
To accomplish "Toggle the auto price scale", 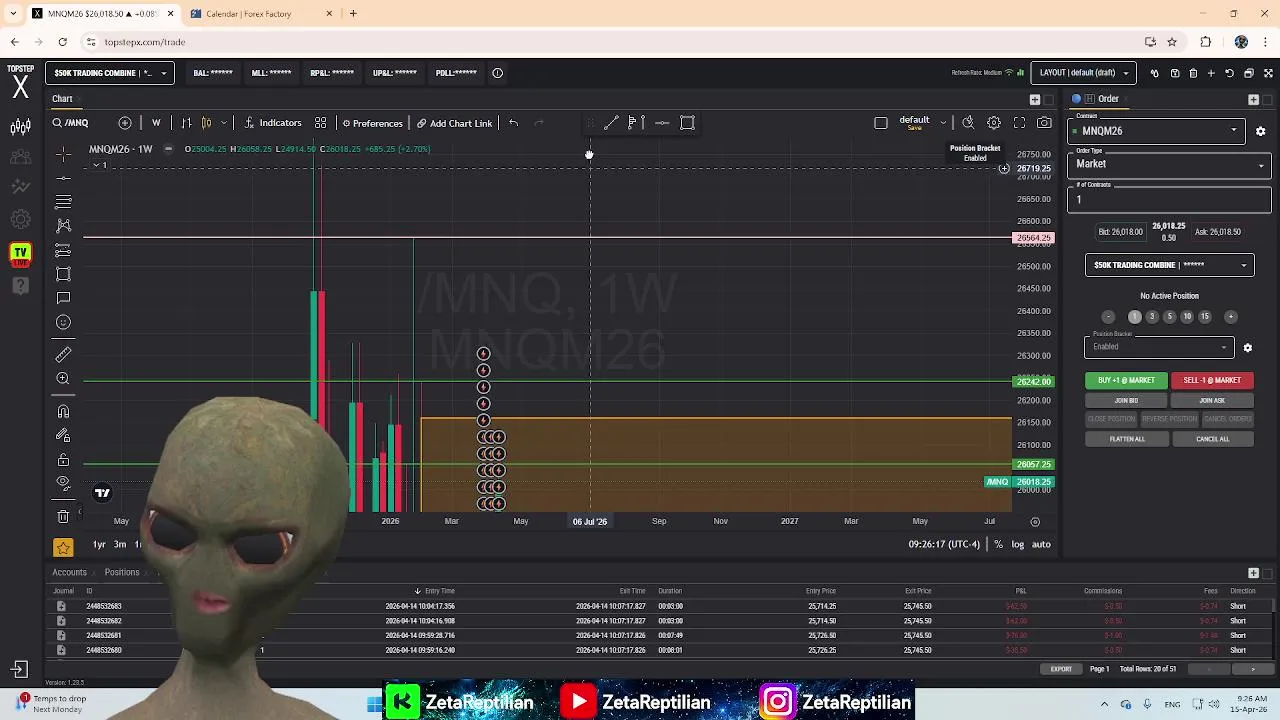I will (x=1041, y=544).
